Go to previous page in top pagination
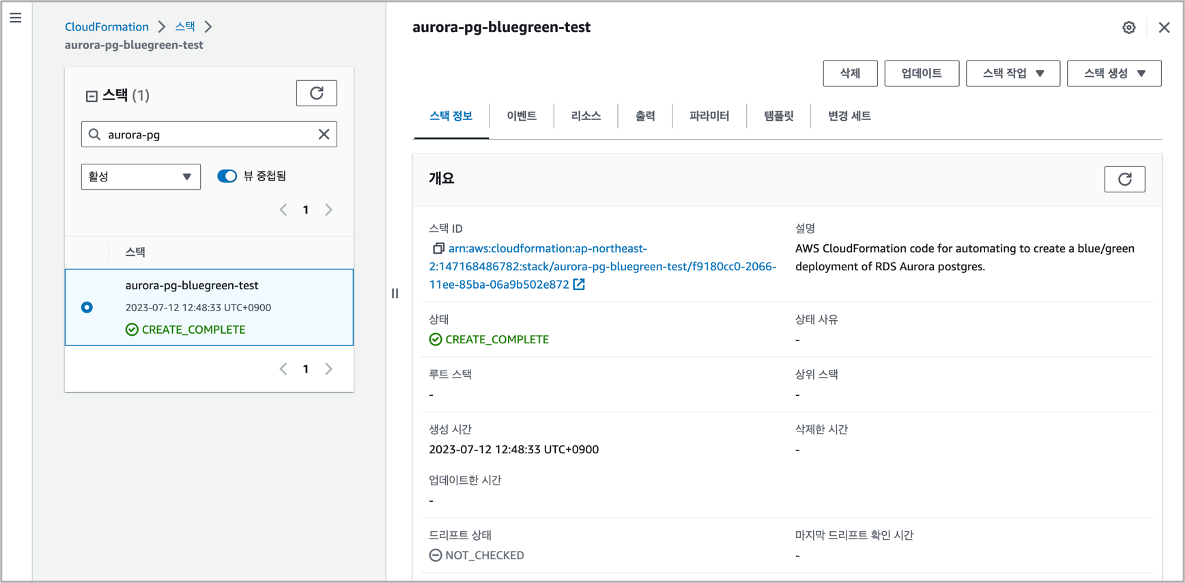Viewport: 1185px width, 583px height. click(x=283, y=209)
